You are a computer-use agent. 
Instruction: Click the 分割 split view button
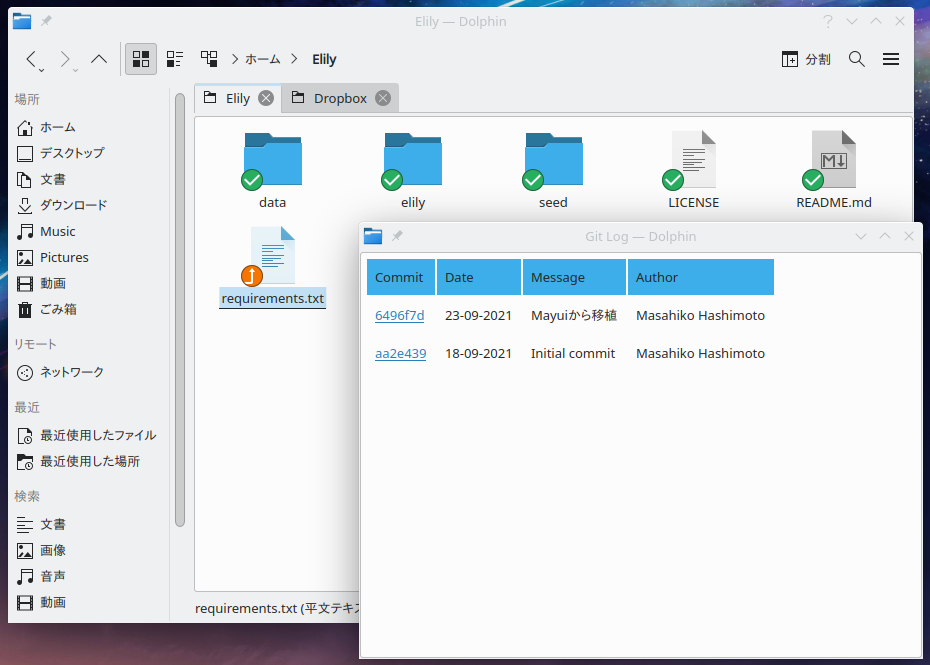806,59
